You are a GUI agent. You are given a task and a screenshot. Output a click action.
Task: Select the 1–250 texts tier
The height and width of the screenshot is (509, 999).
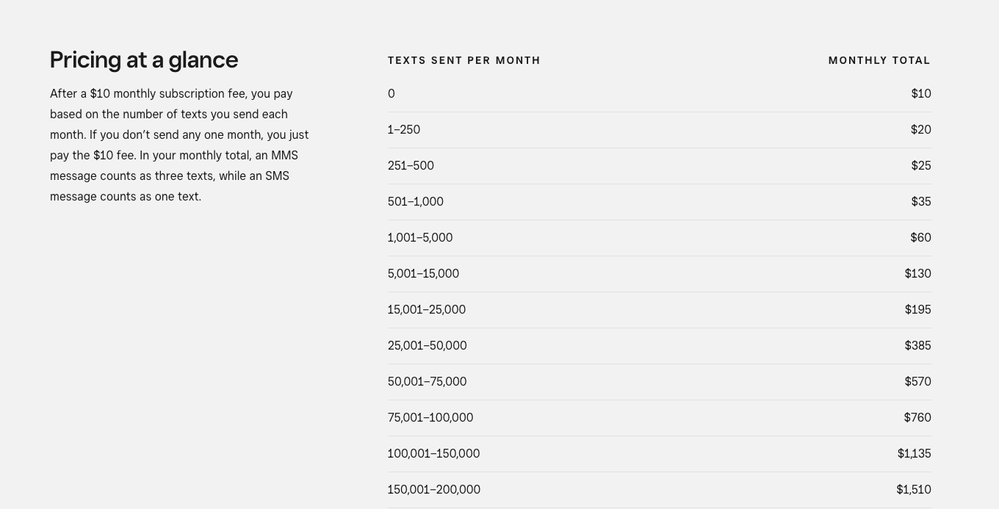click(x=404, y=130)
